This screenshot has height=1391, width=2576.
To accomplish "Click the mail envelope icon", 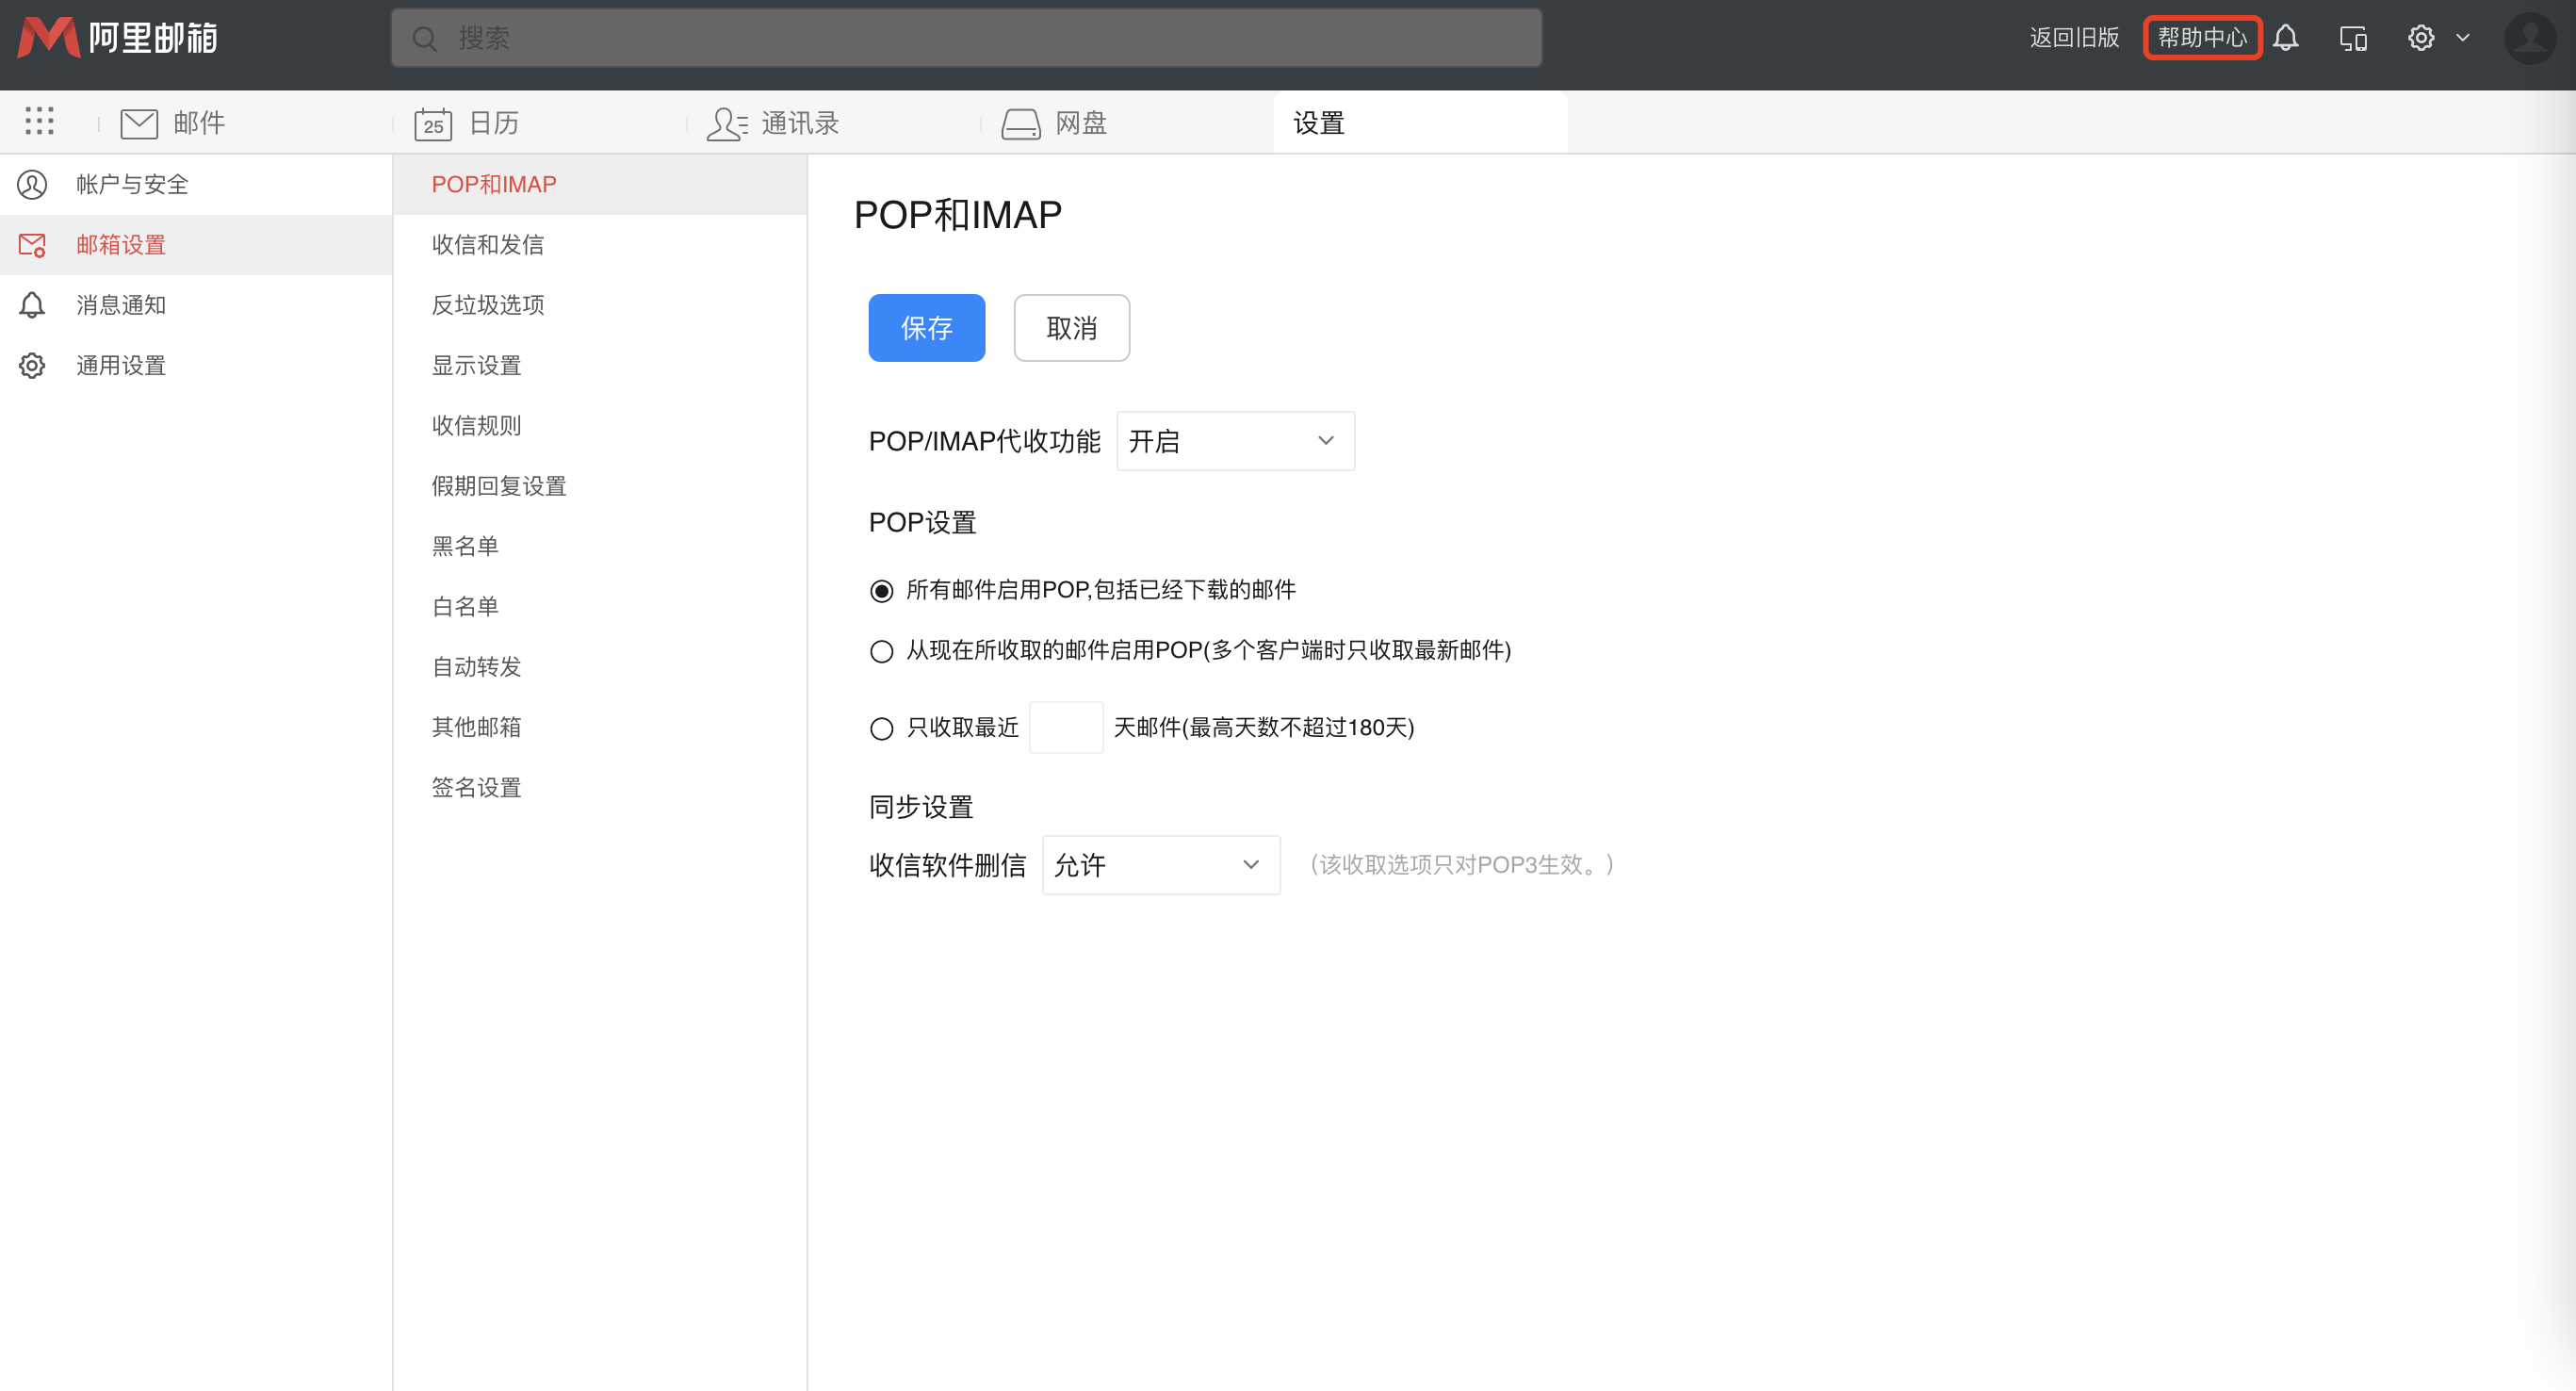I will click(139, 123).
